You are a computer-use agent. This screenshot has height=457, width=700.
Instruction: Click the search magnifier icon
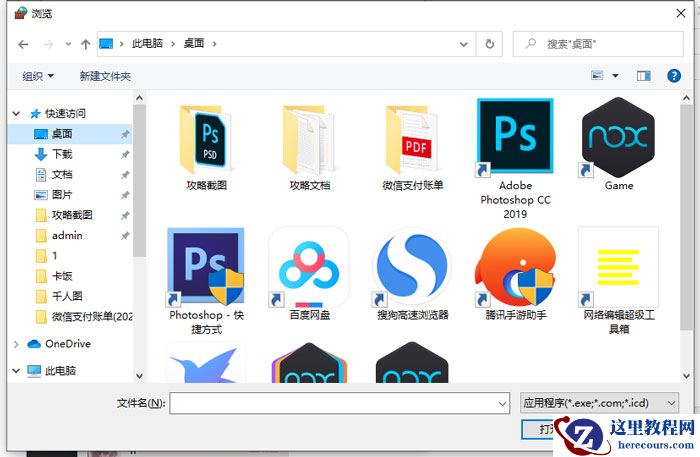coord(530,44)
